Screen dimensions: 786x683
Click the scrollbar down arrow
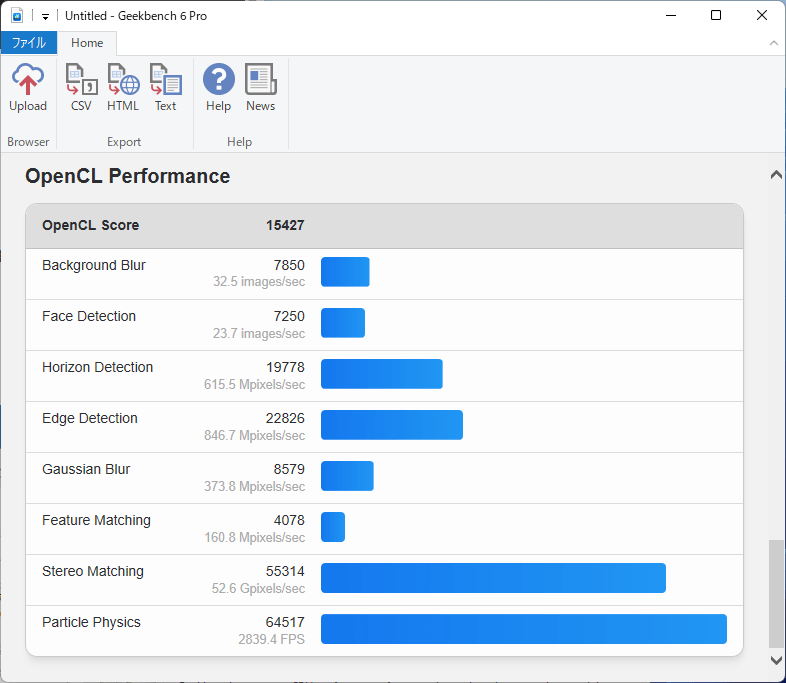[776, 660]
